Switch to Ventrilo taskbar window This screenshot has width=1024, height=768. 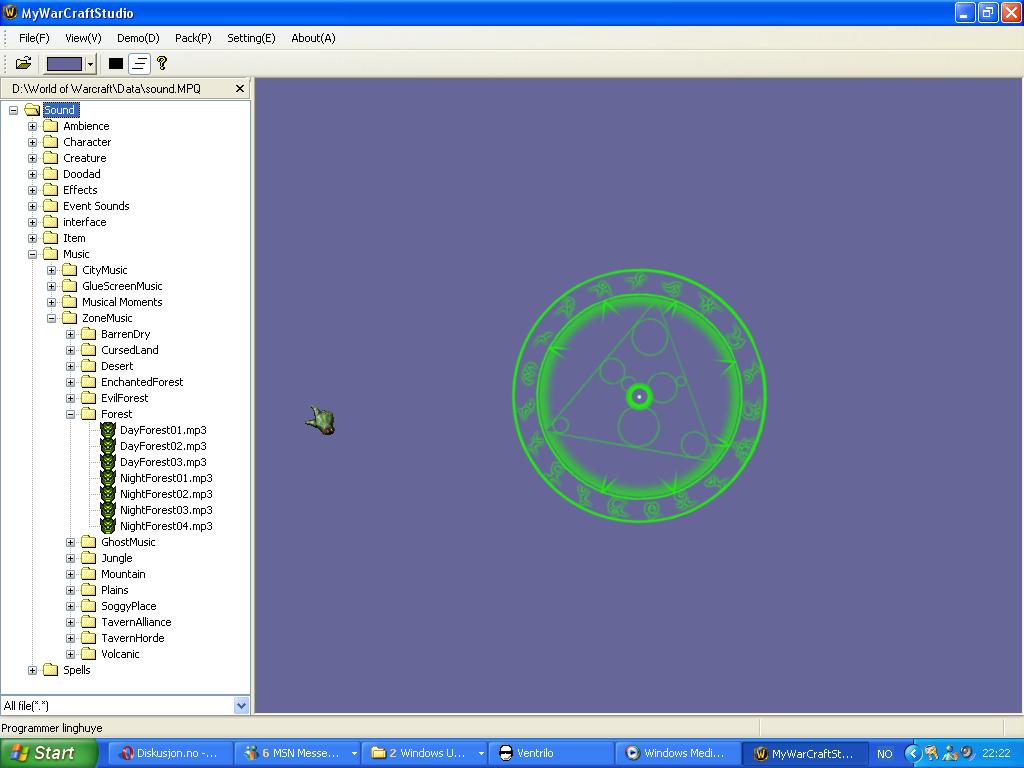[x=552, y=753]
